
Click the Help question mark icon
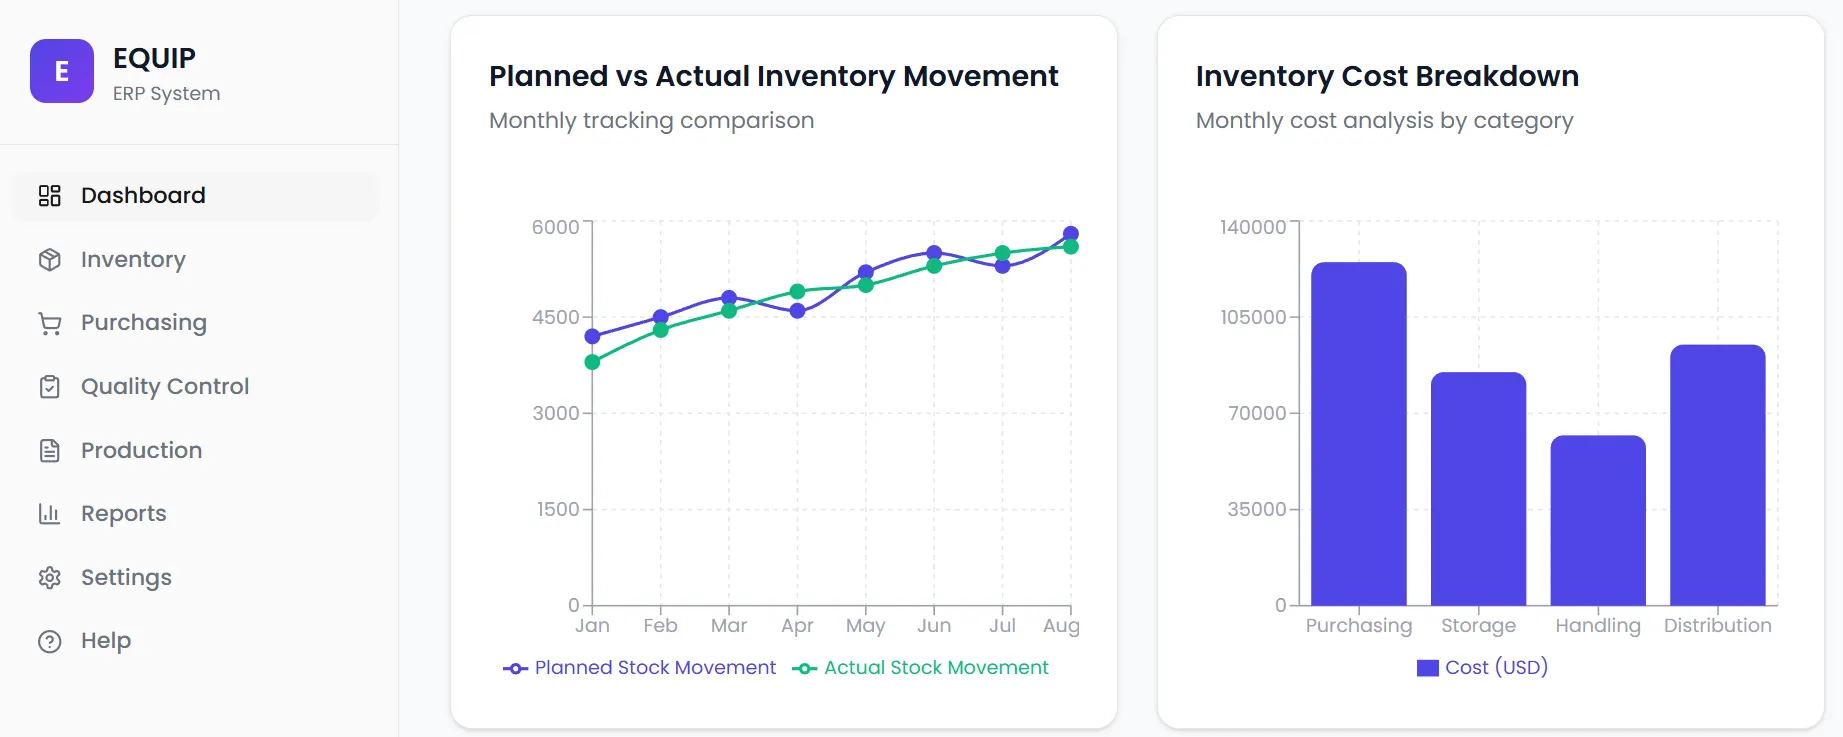click(50, 641)
